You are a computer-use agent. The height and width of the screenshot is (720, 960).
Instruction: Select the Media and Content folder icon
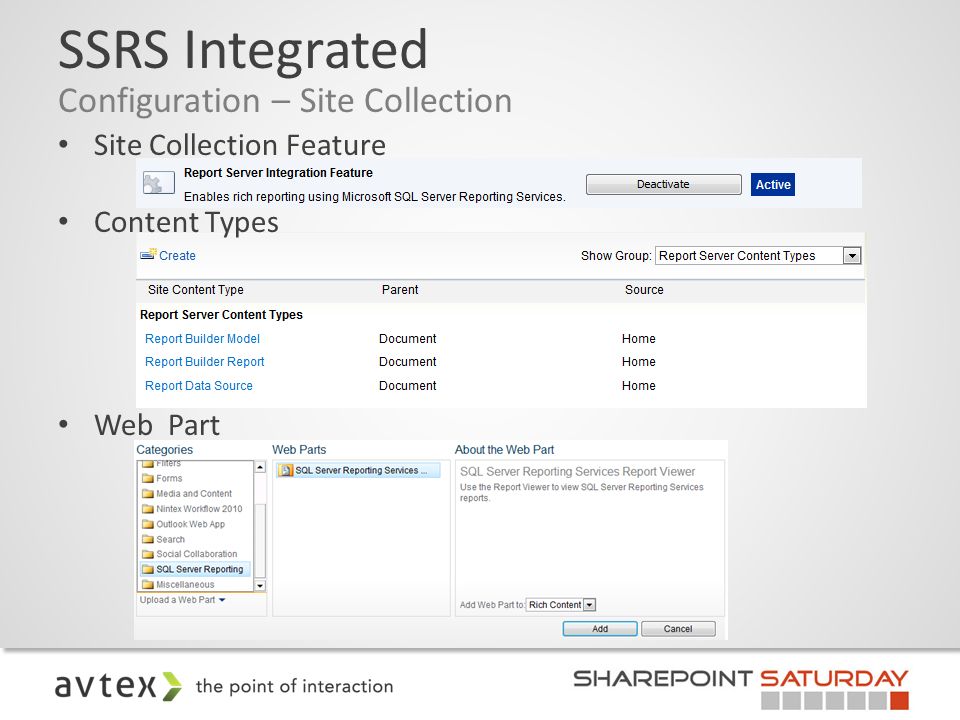pyautogui.click(x=148, y=493)
